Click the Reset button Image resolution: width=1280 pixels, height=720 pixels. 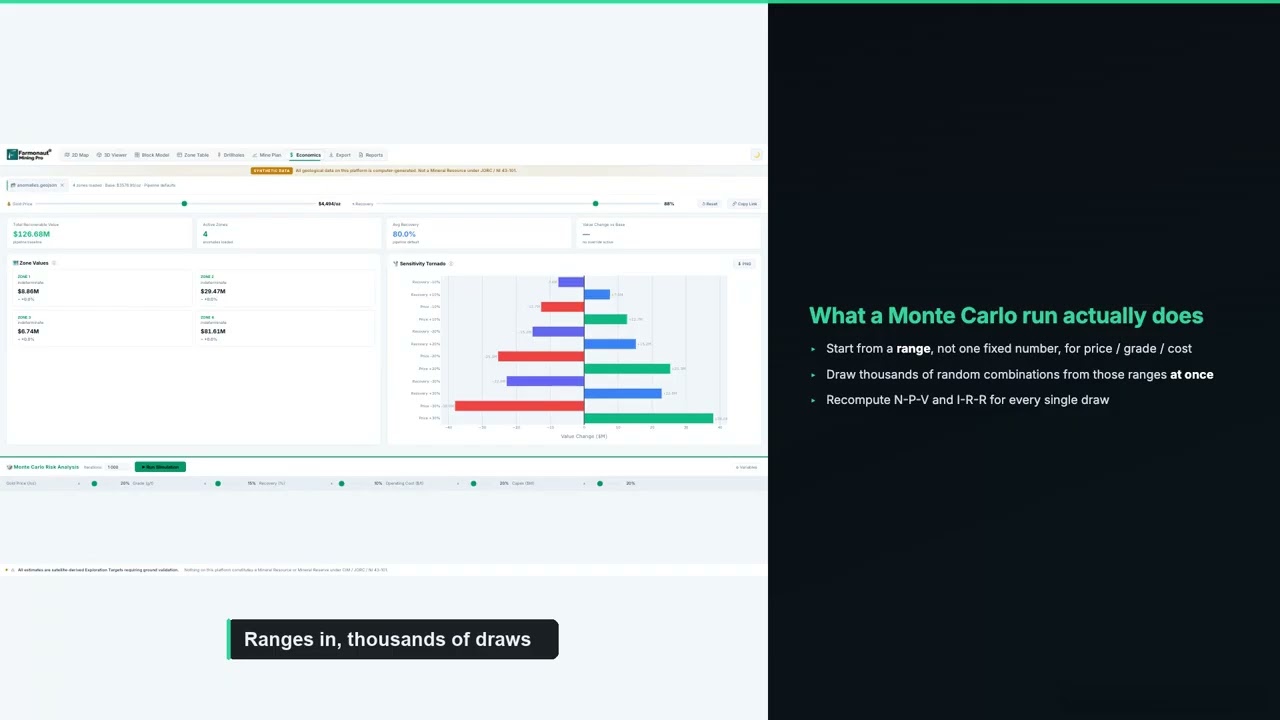(710, 204)
